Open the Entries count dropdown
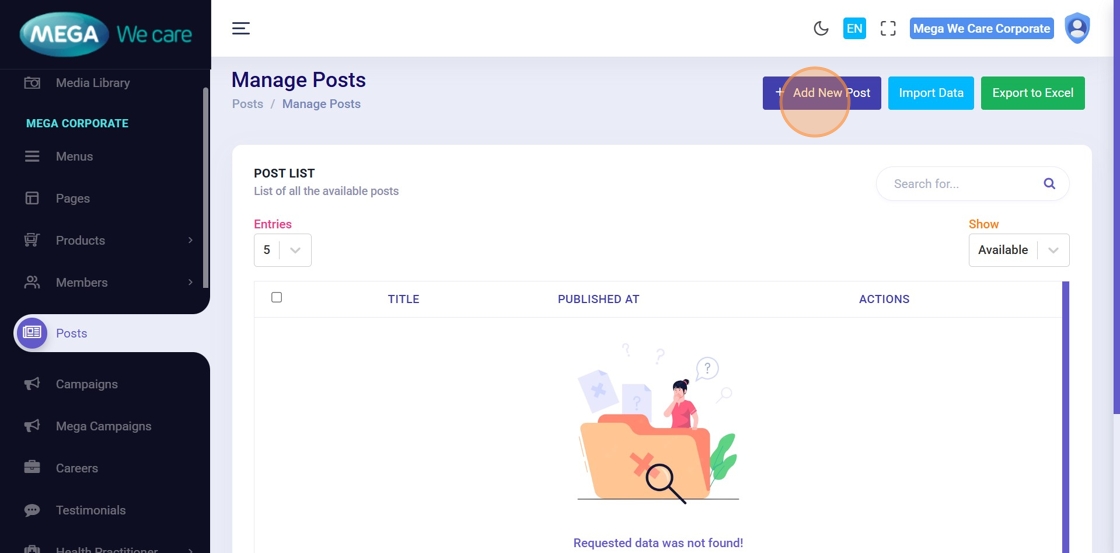Image resolution: width=1120 pixels, height=553 pixels. pyautogui.click(x=283, y=250)
